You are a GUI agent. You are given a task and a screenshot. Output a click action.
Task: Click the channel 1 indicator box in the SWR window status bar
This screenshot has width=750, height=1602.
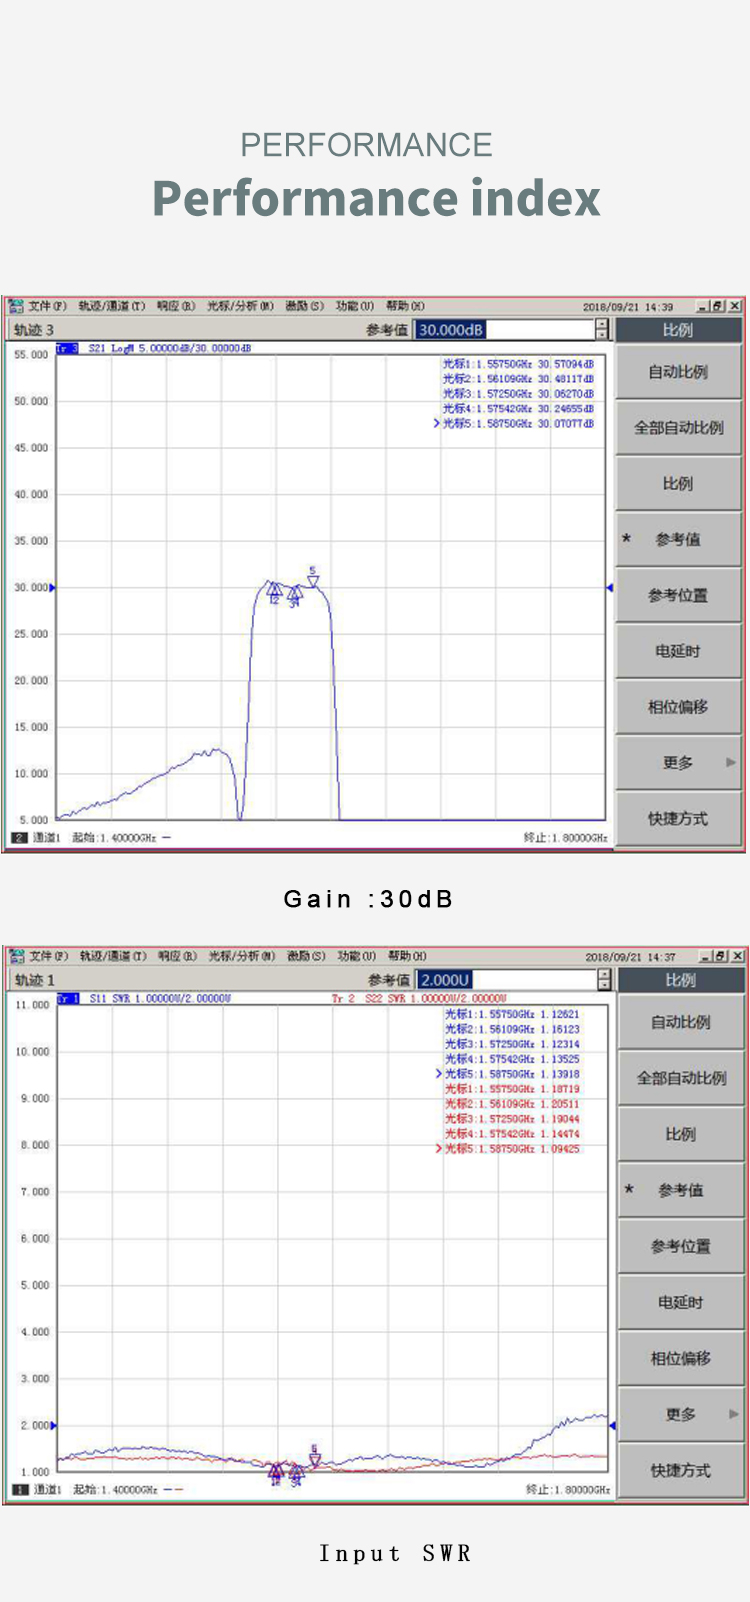point(19,1489)
